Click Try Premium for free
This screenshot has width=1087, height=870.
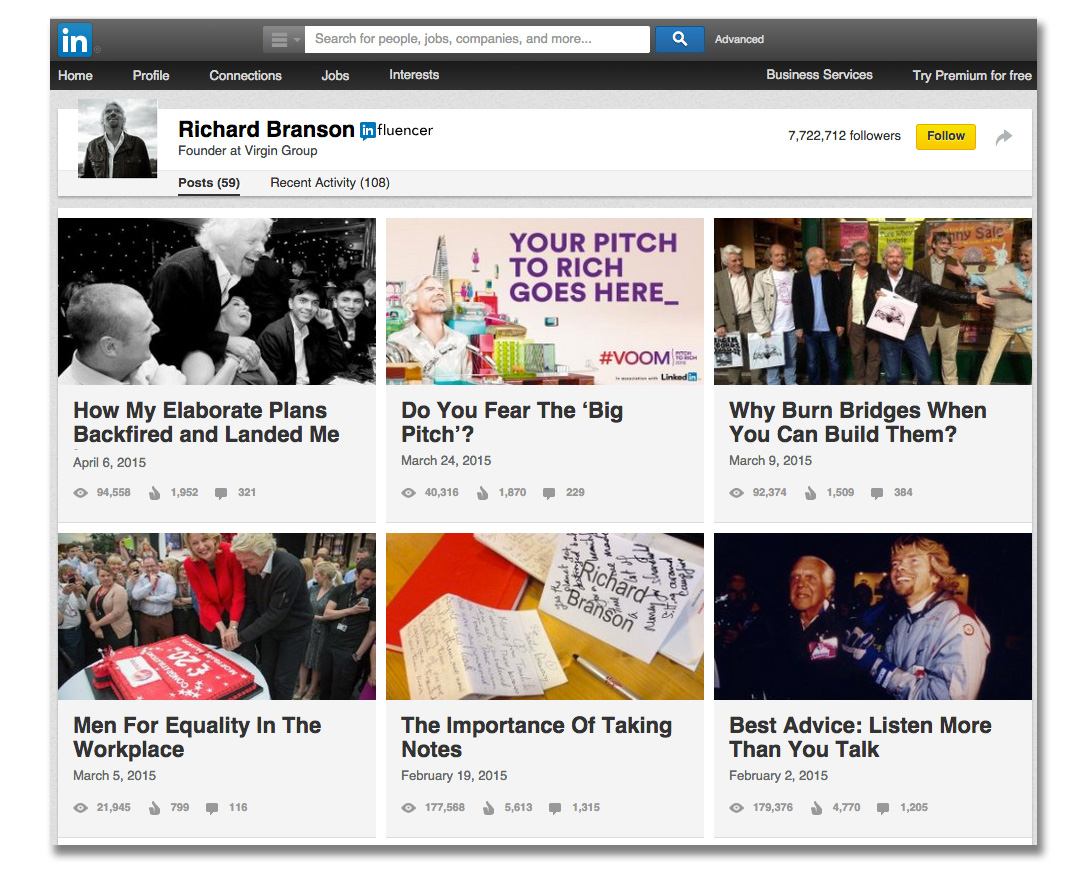coord(971,75)
